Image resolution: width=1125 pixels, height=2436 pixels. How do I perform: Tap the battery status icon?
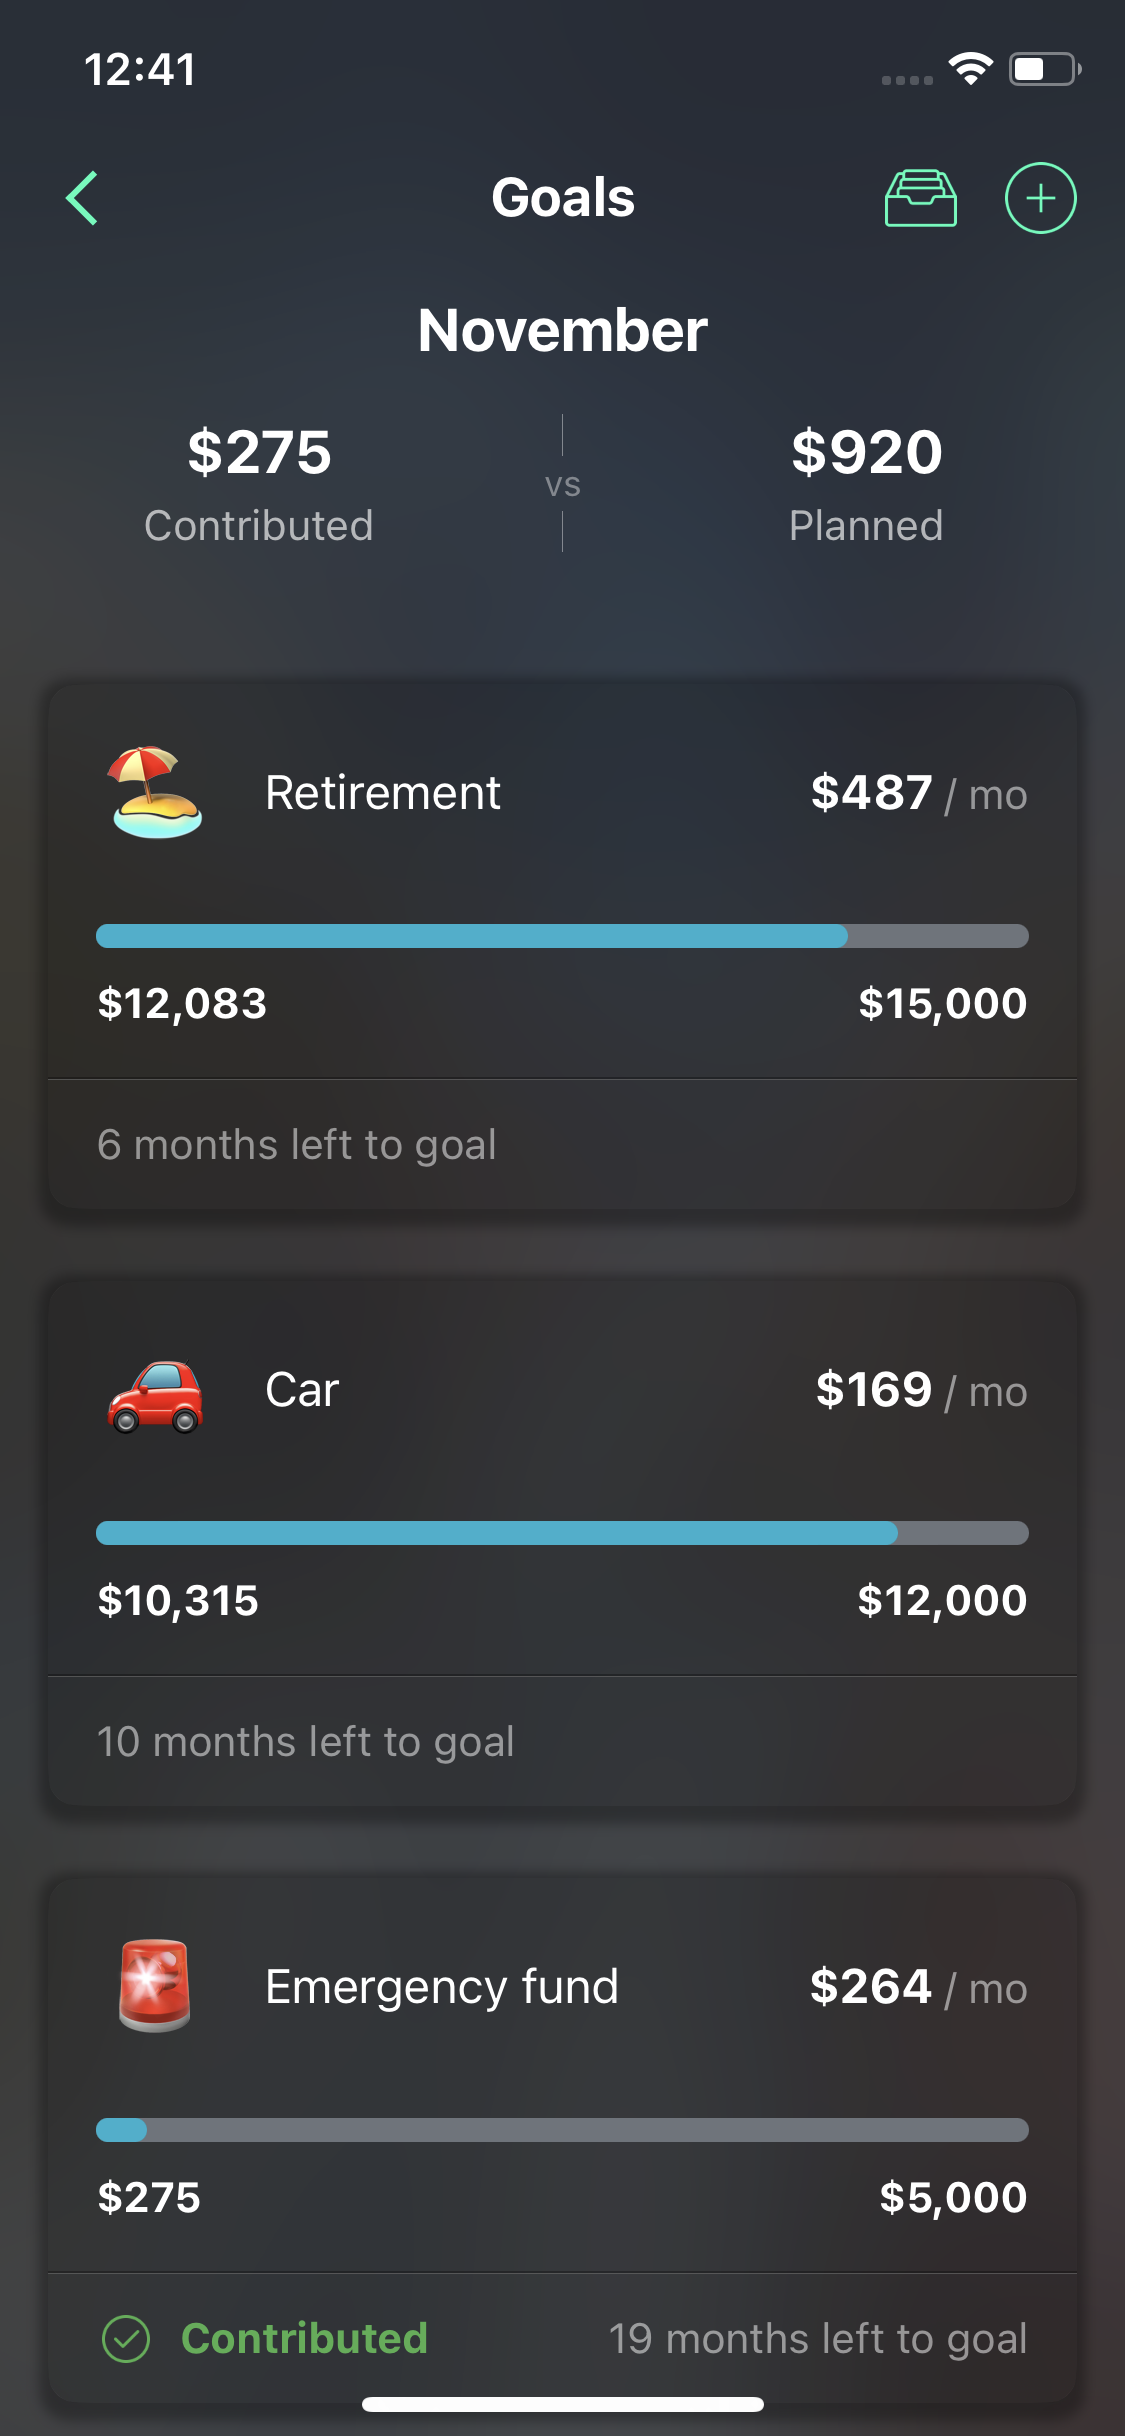pyautogui.click(x=1044, y=69)
